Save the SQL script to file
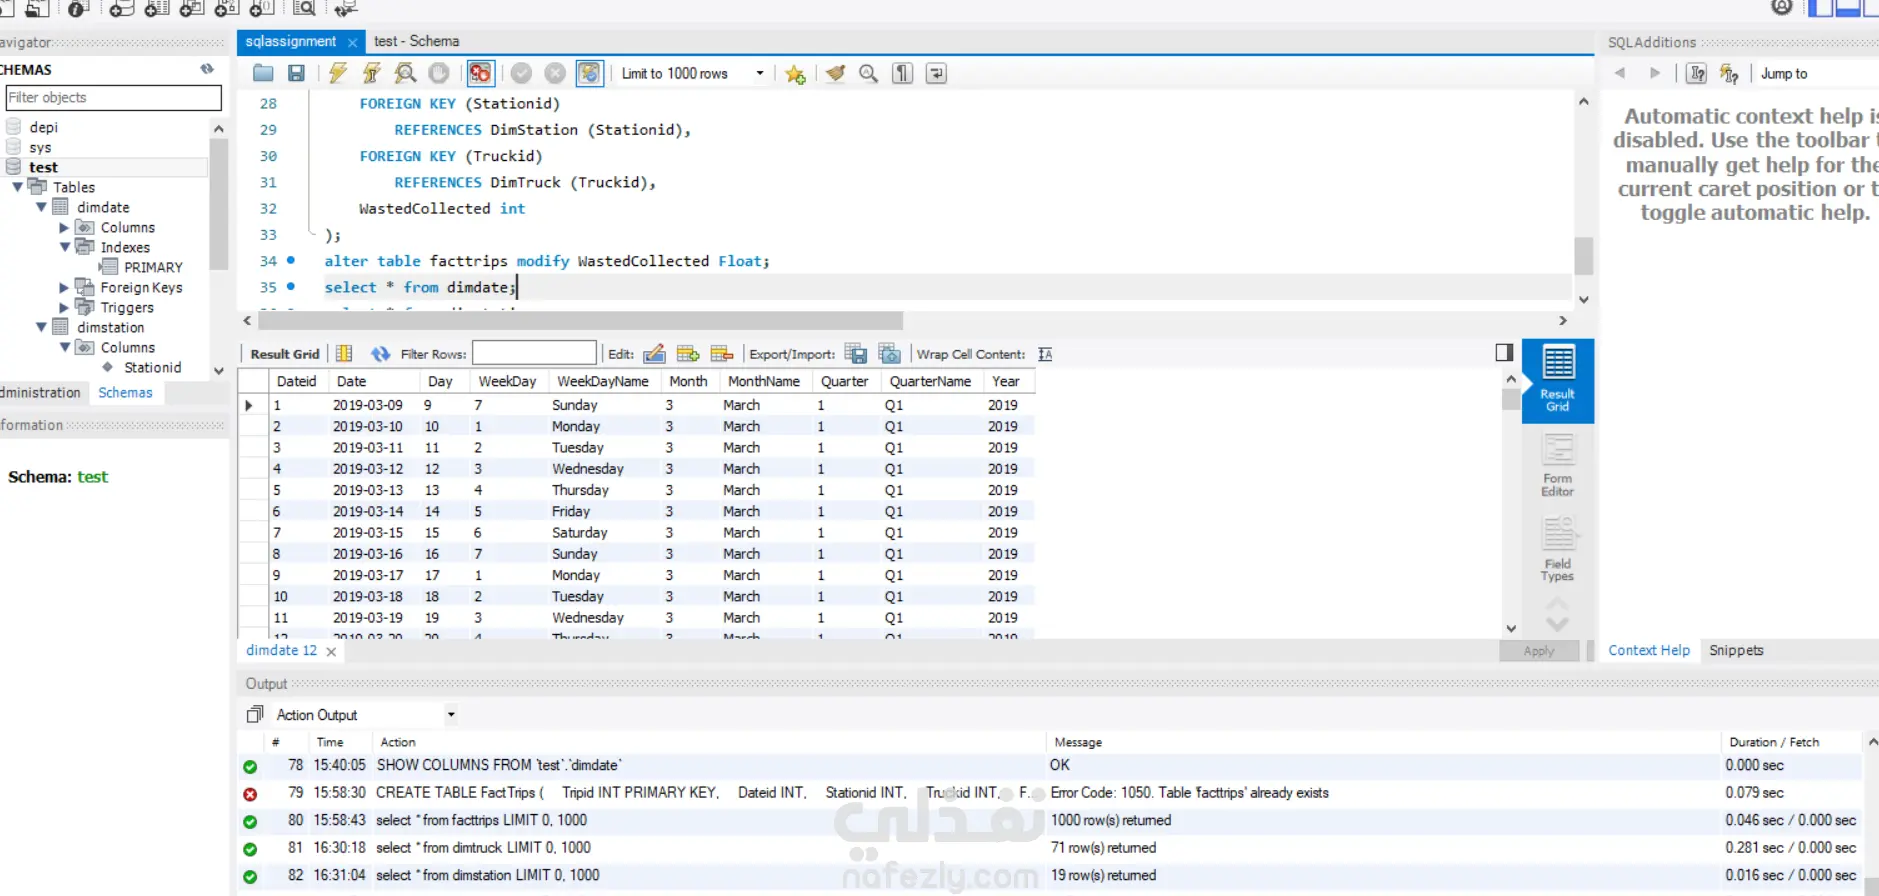This screenshot has height=896, width=1879. [296, 73]
